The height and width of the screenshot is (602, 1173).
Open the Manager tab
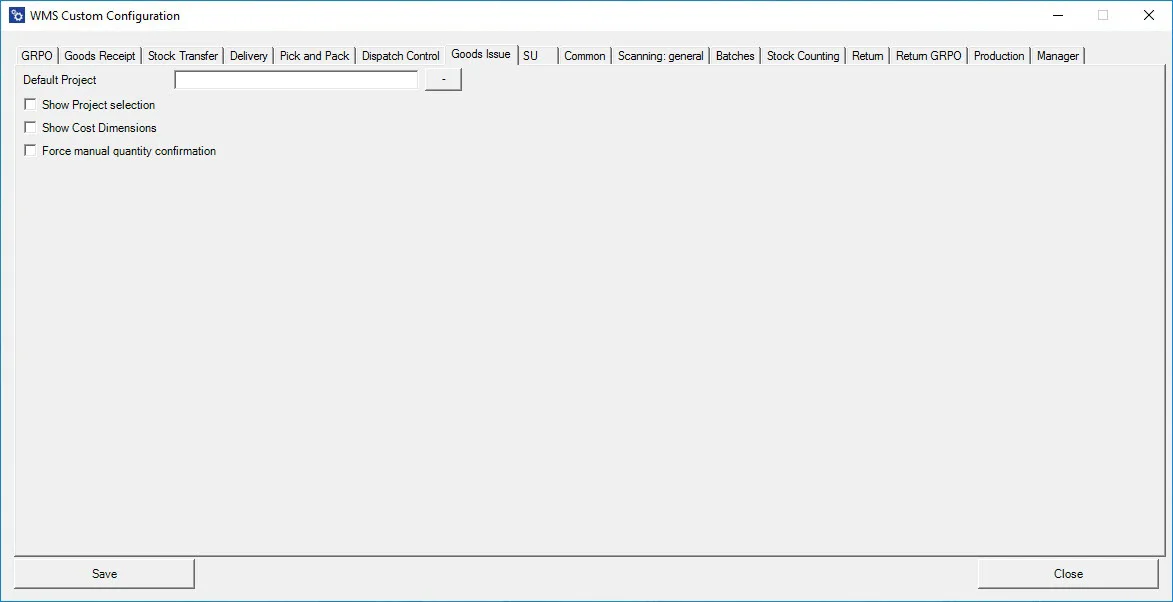coord(1058,56)
